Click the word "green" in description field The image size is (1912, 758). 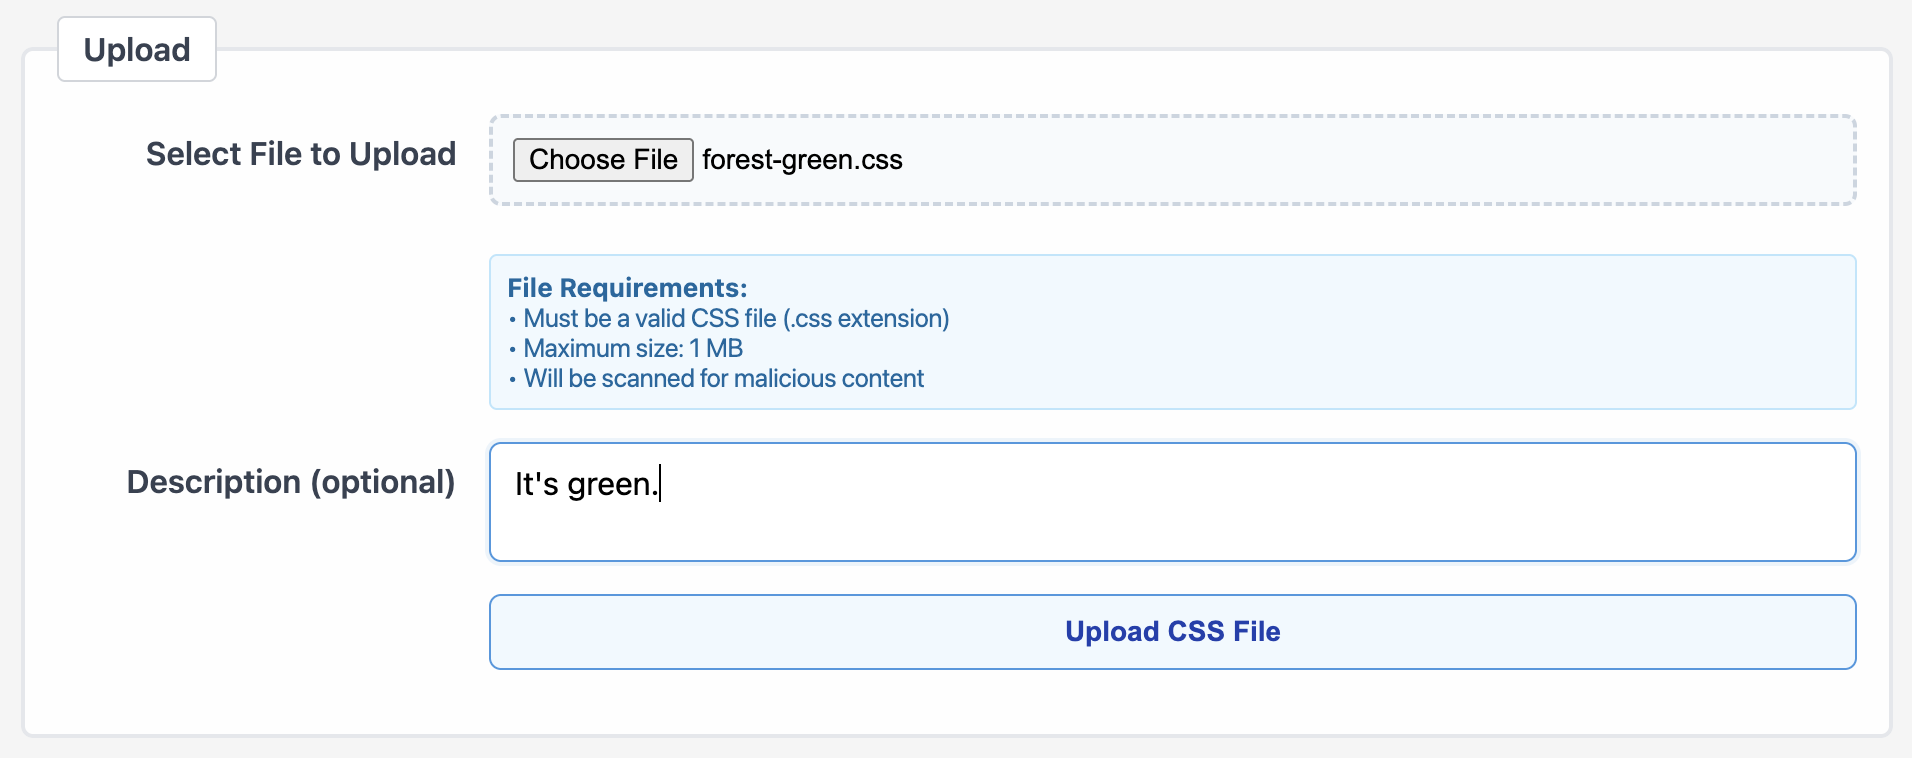click(x=609, y=486)
